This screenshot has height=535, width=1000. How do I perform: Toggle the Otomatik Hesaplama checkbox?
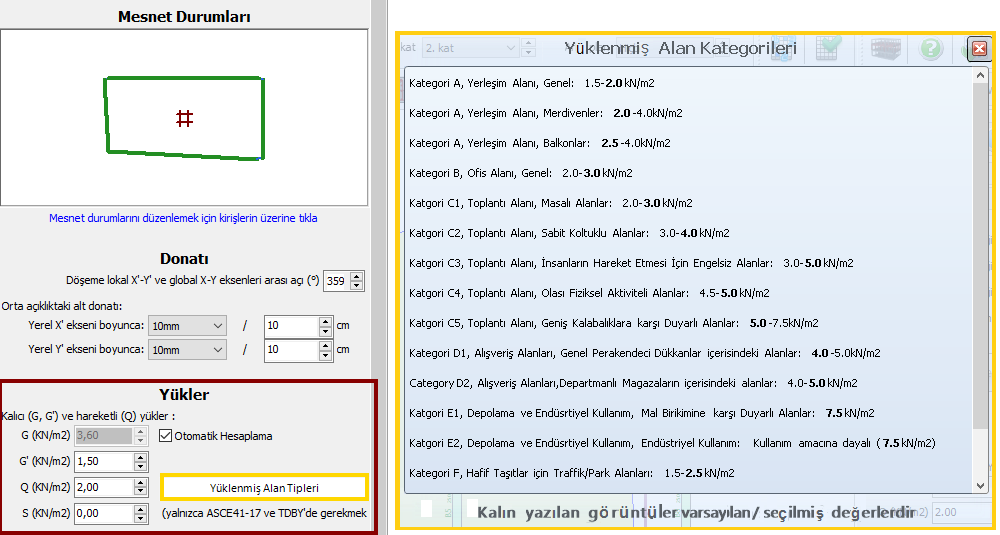tap(167, 436)
